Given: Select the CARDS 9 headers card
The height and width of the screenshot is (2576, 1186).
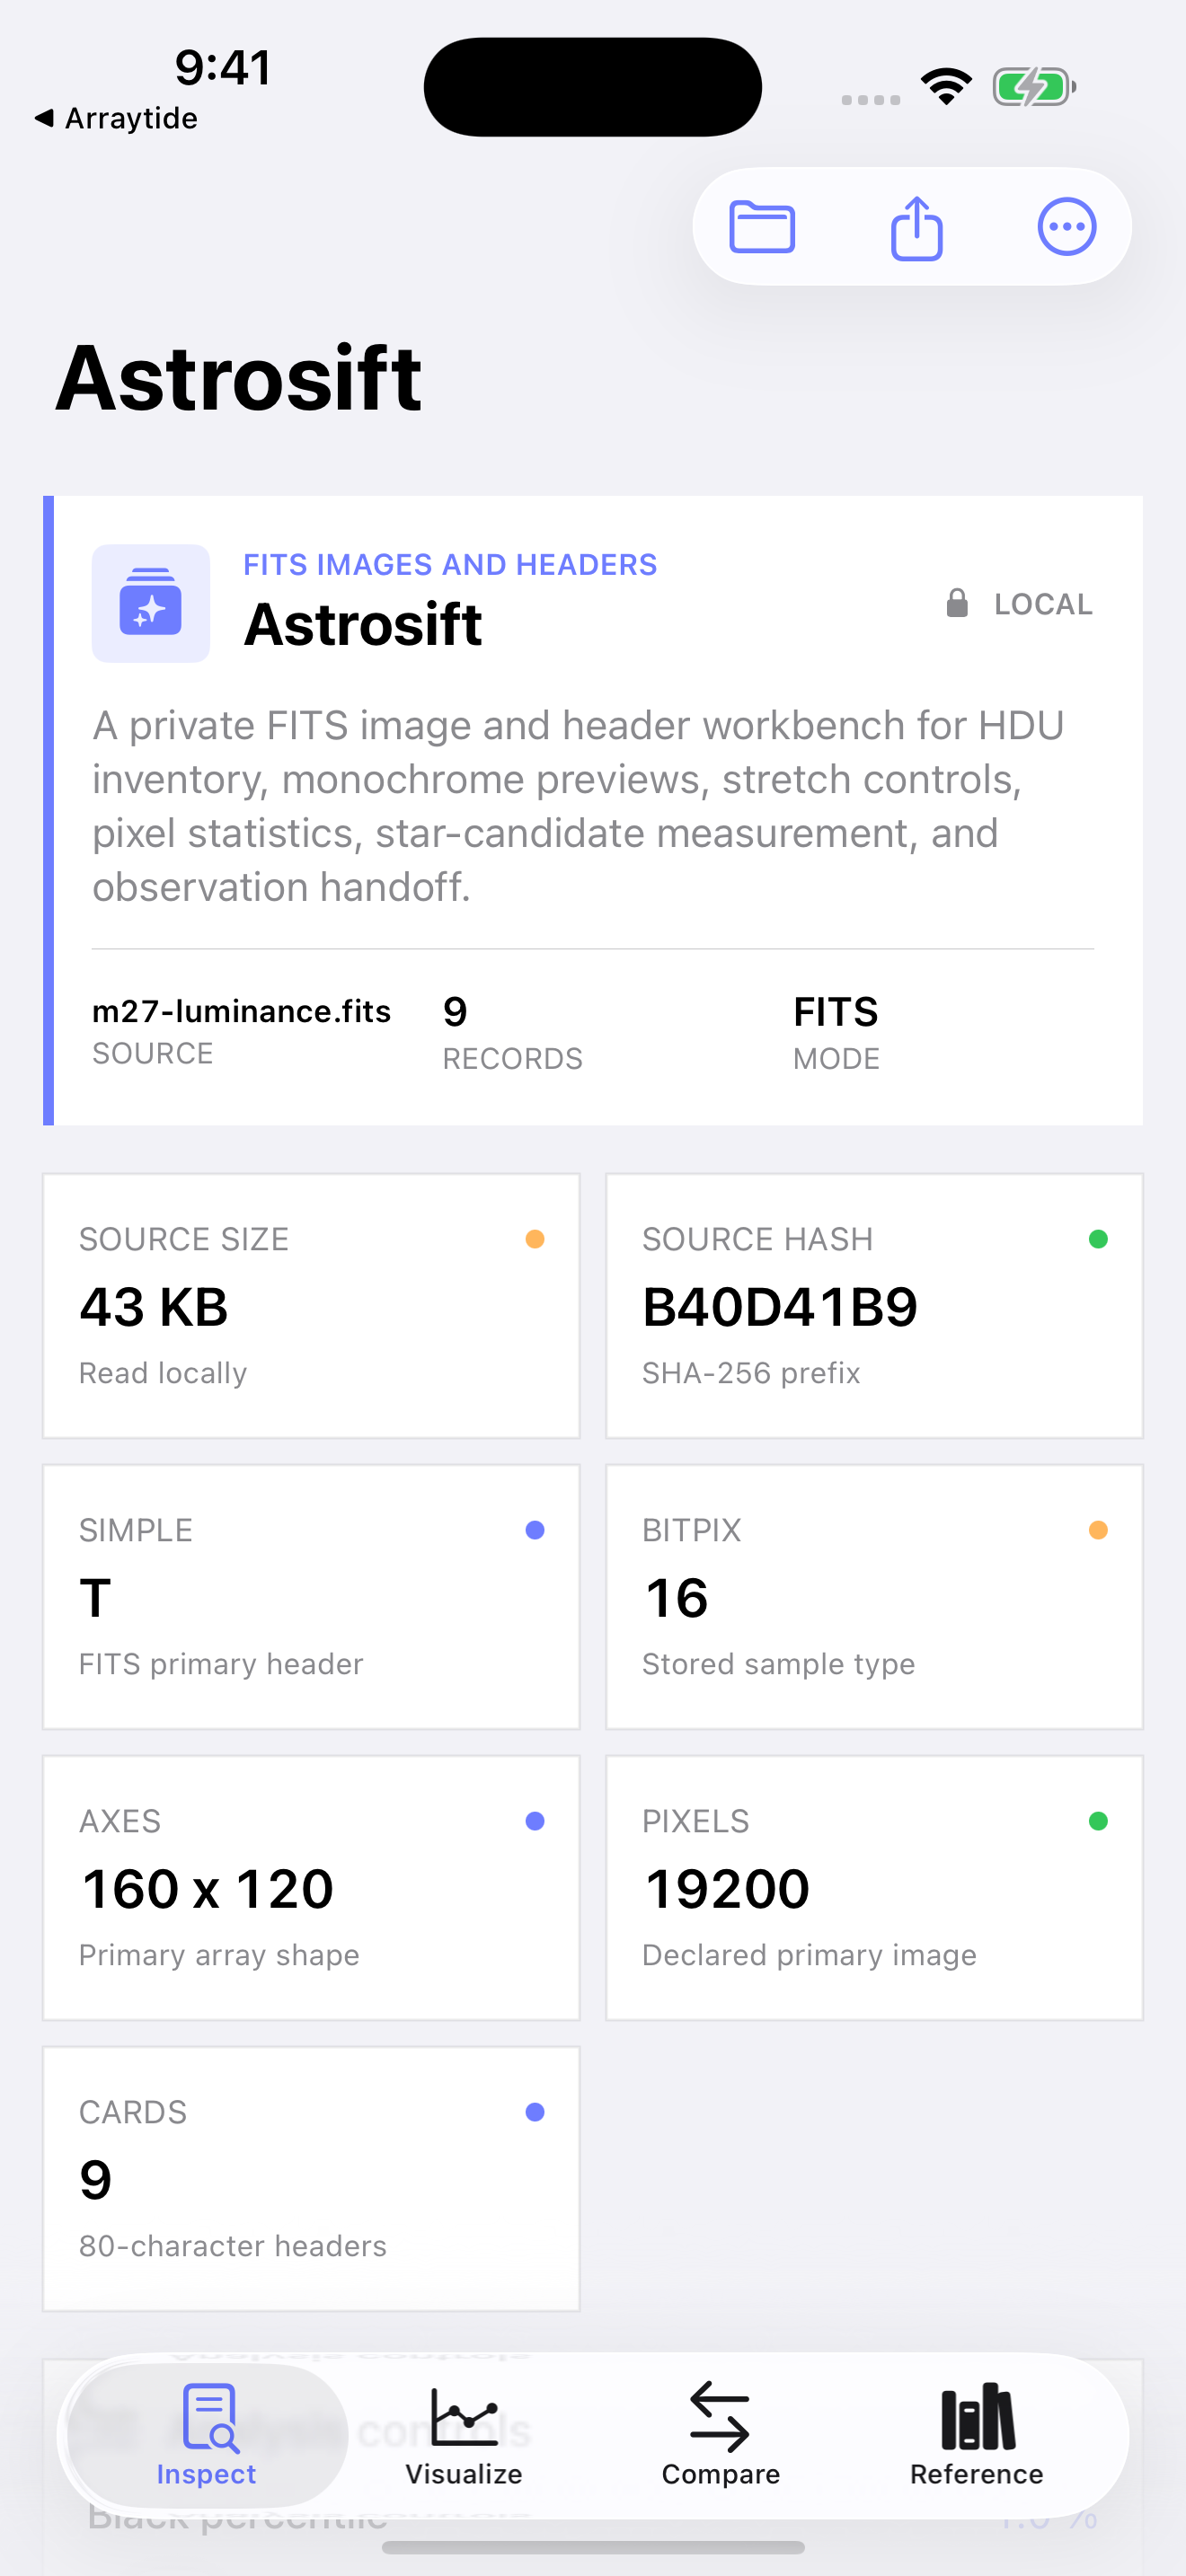Looking at the screenshot, I should pos(311,2179).
